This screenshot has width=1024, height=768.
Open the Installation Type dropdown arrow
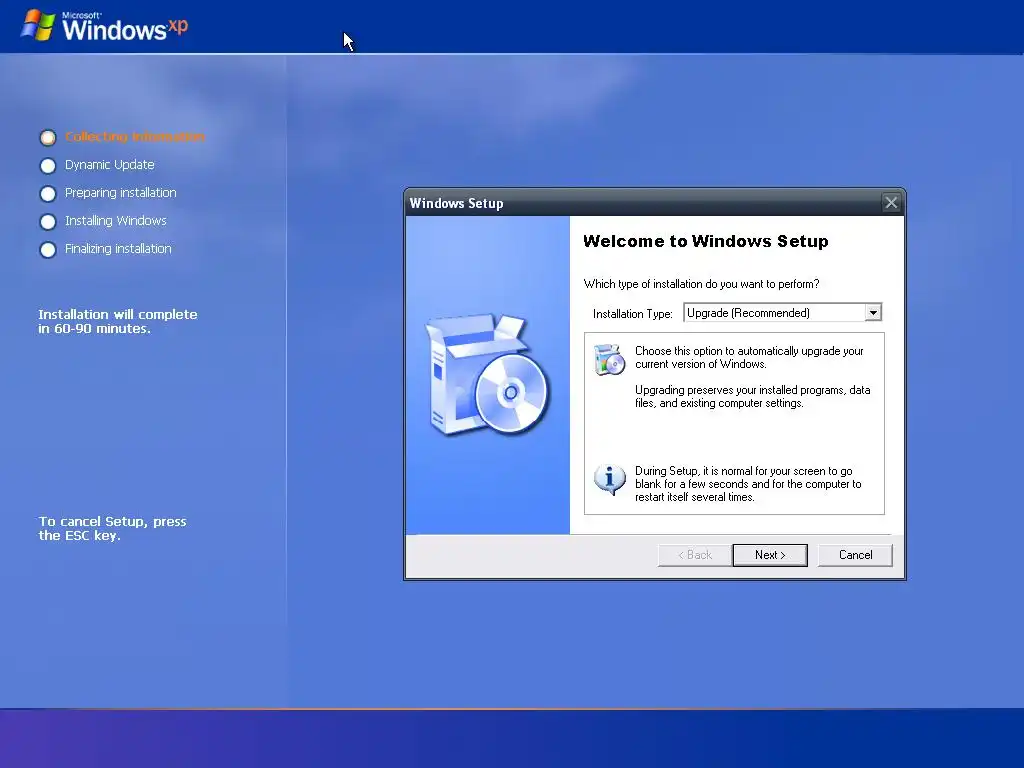click(x=872, y=313)
